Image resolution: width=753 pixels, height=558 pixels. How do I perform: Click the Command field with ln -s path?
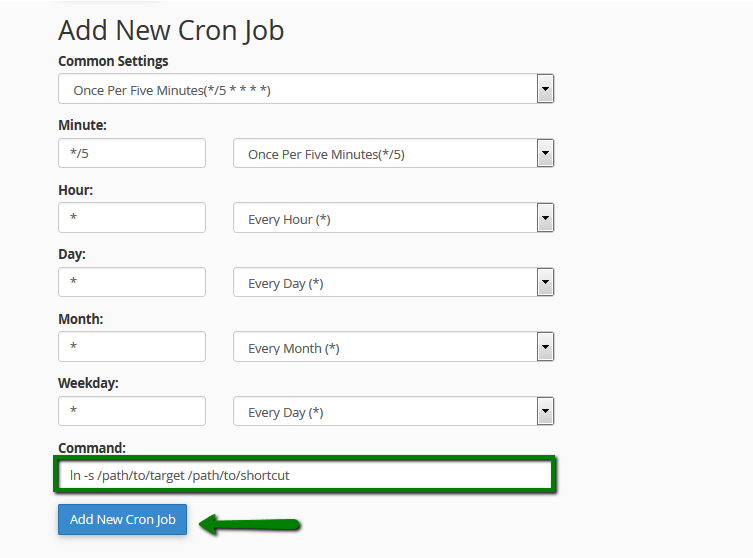[x=304, y=474]
